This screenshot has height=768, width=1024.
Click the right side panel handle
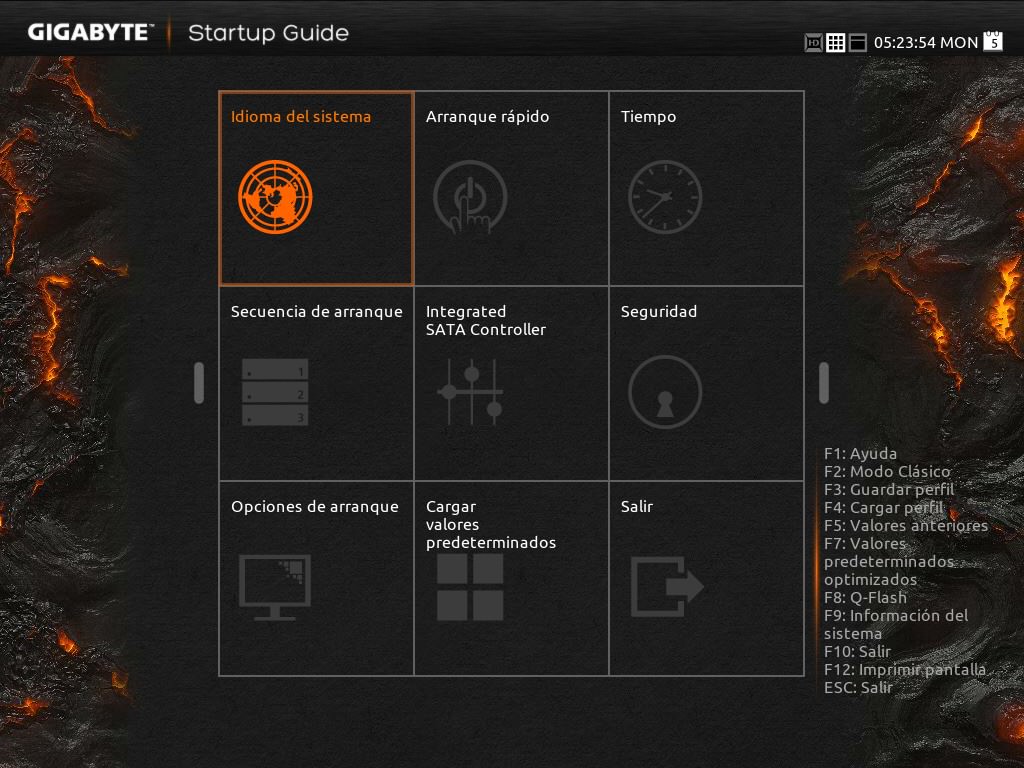tap(824, 383)
